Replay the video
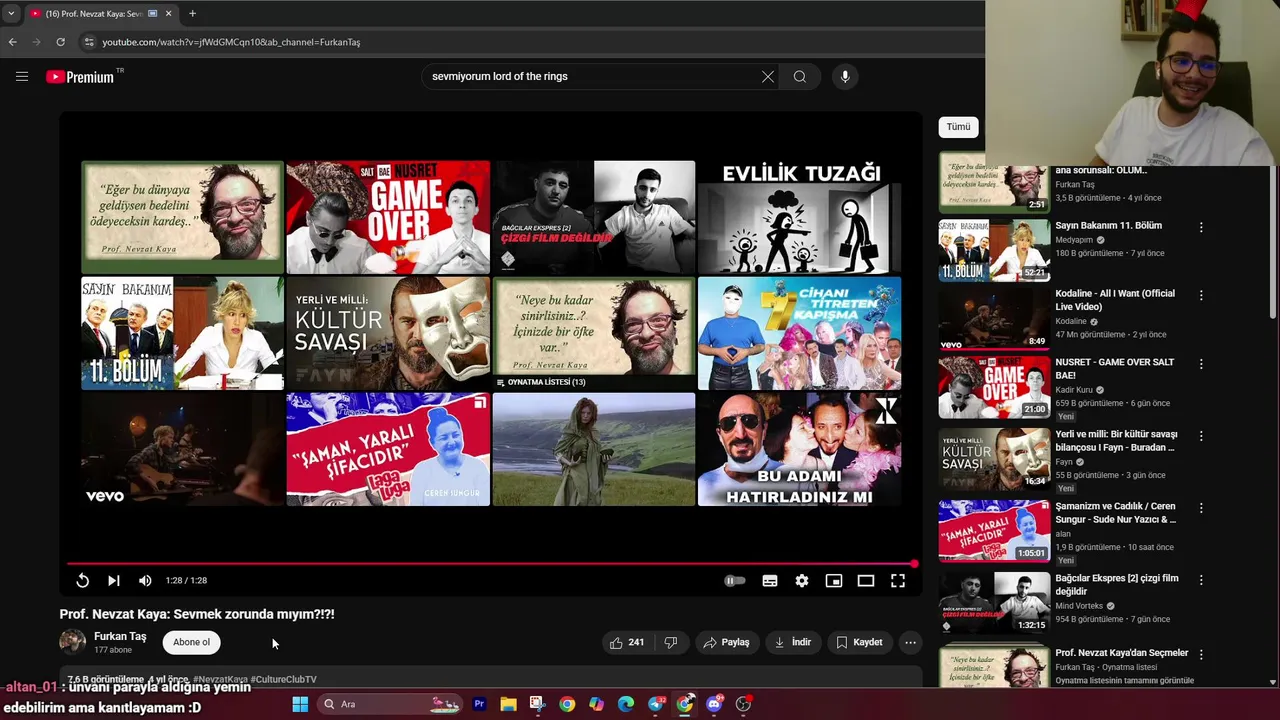 pyautogui.click(x=82, y=580)
